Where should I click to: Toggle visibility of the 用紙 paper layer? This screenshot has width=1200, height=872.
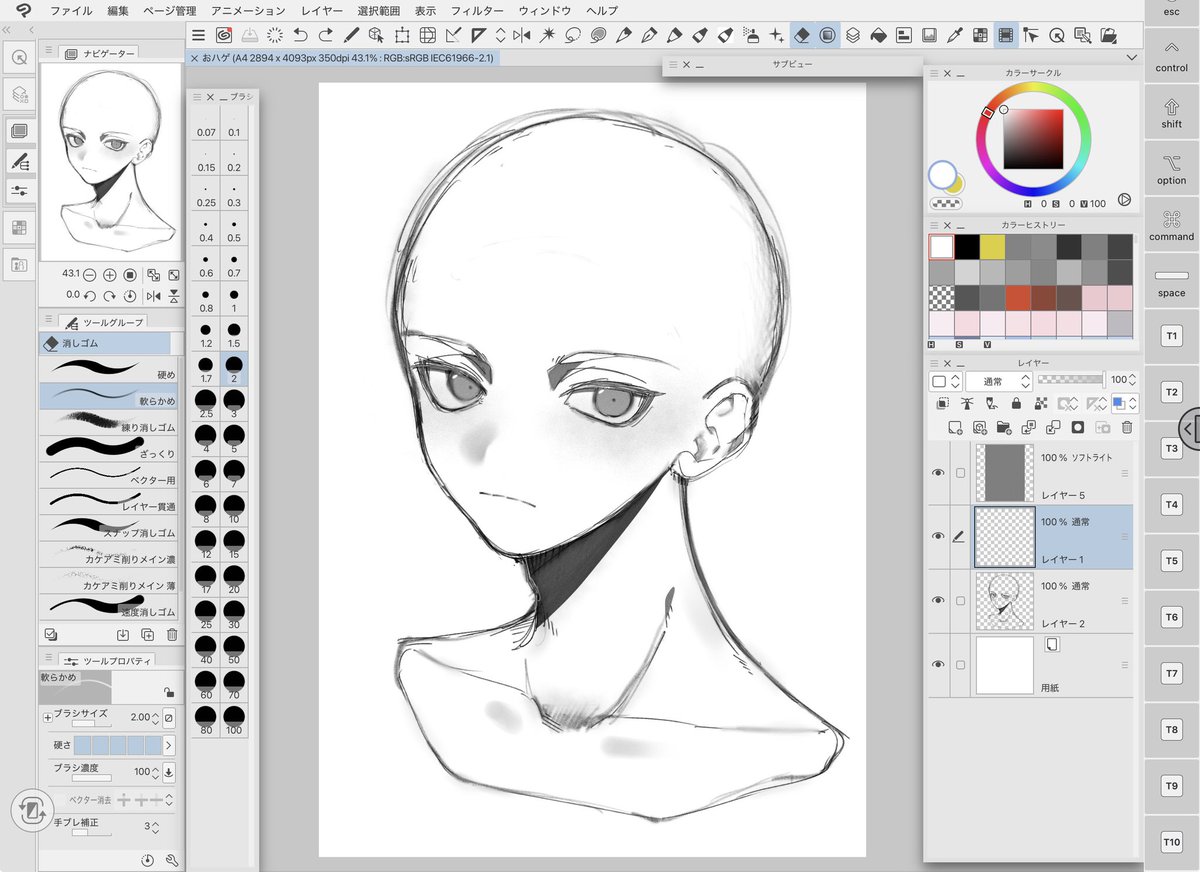[x=938, y=664]
